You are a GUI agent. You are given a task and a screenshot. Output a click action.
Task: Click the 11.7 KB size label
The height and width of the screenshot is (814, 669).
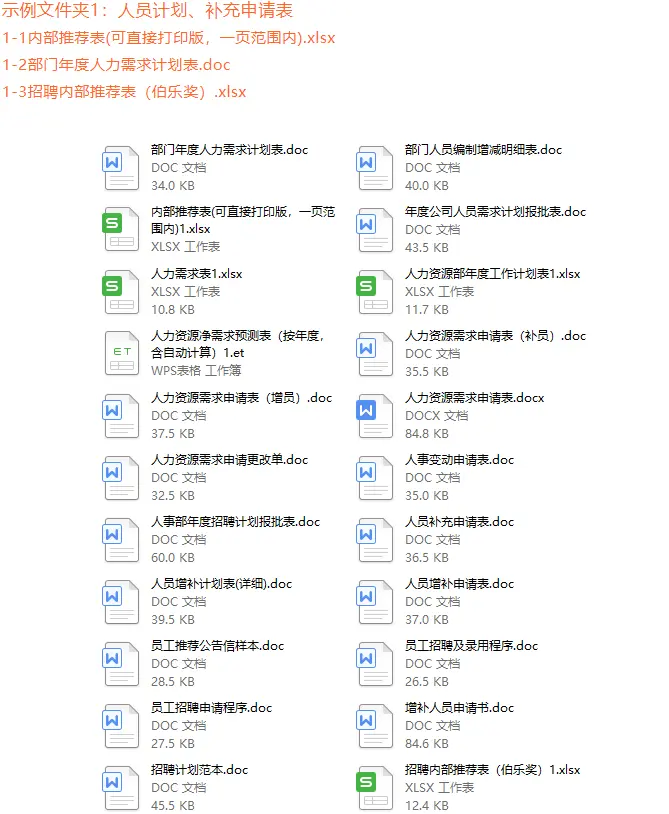click(x=427, y=309)
